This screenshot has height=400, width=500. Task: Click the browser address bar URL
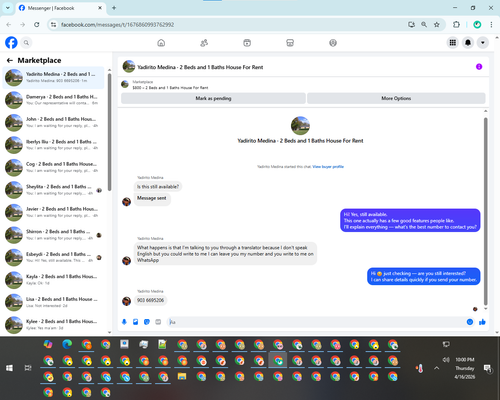(x=117, y=25)
